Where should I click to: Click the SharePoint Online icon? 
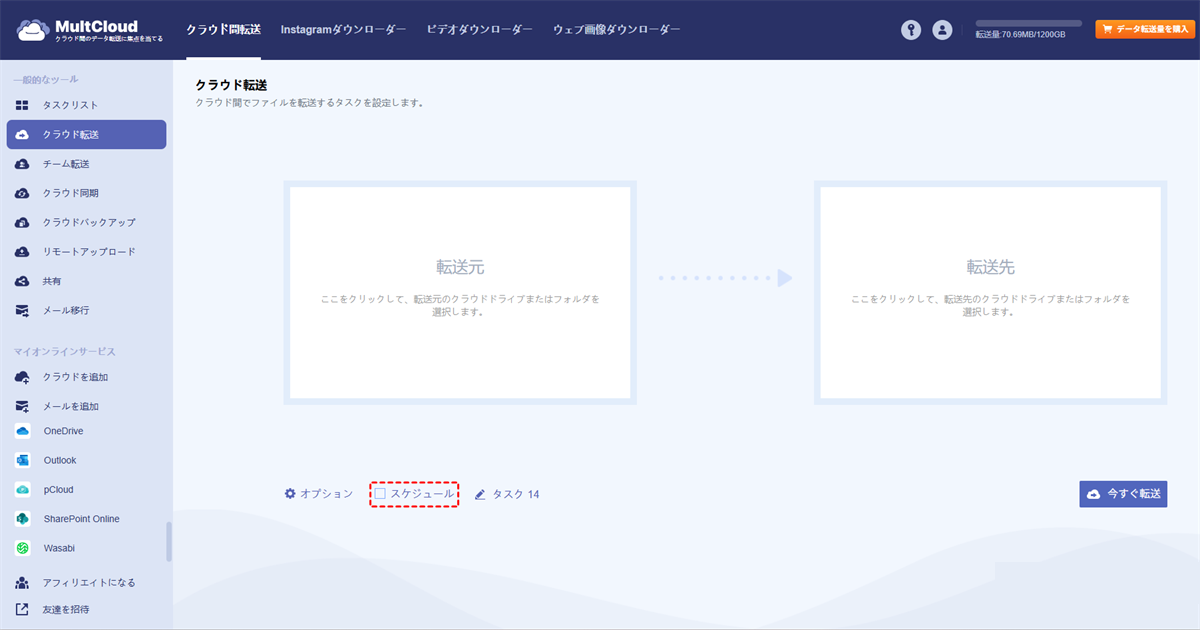23,519
